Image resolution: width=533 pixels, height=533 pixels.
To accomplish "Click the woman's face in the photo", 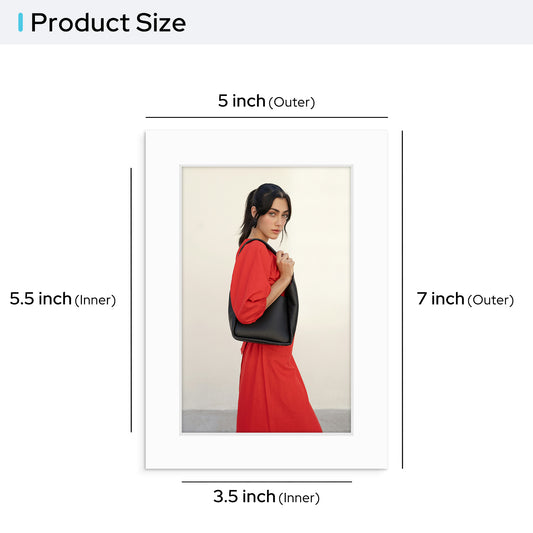I will (277, 221).
